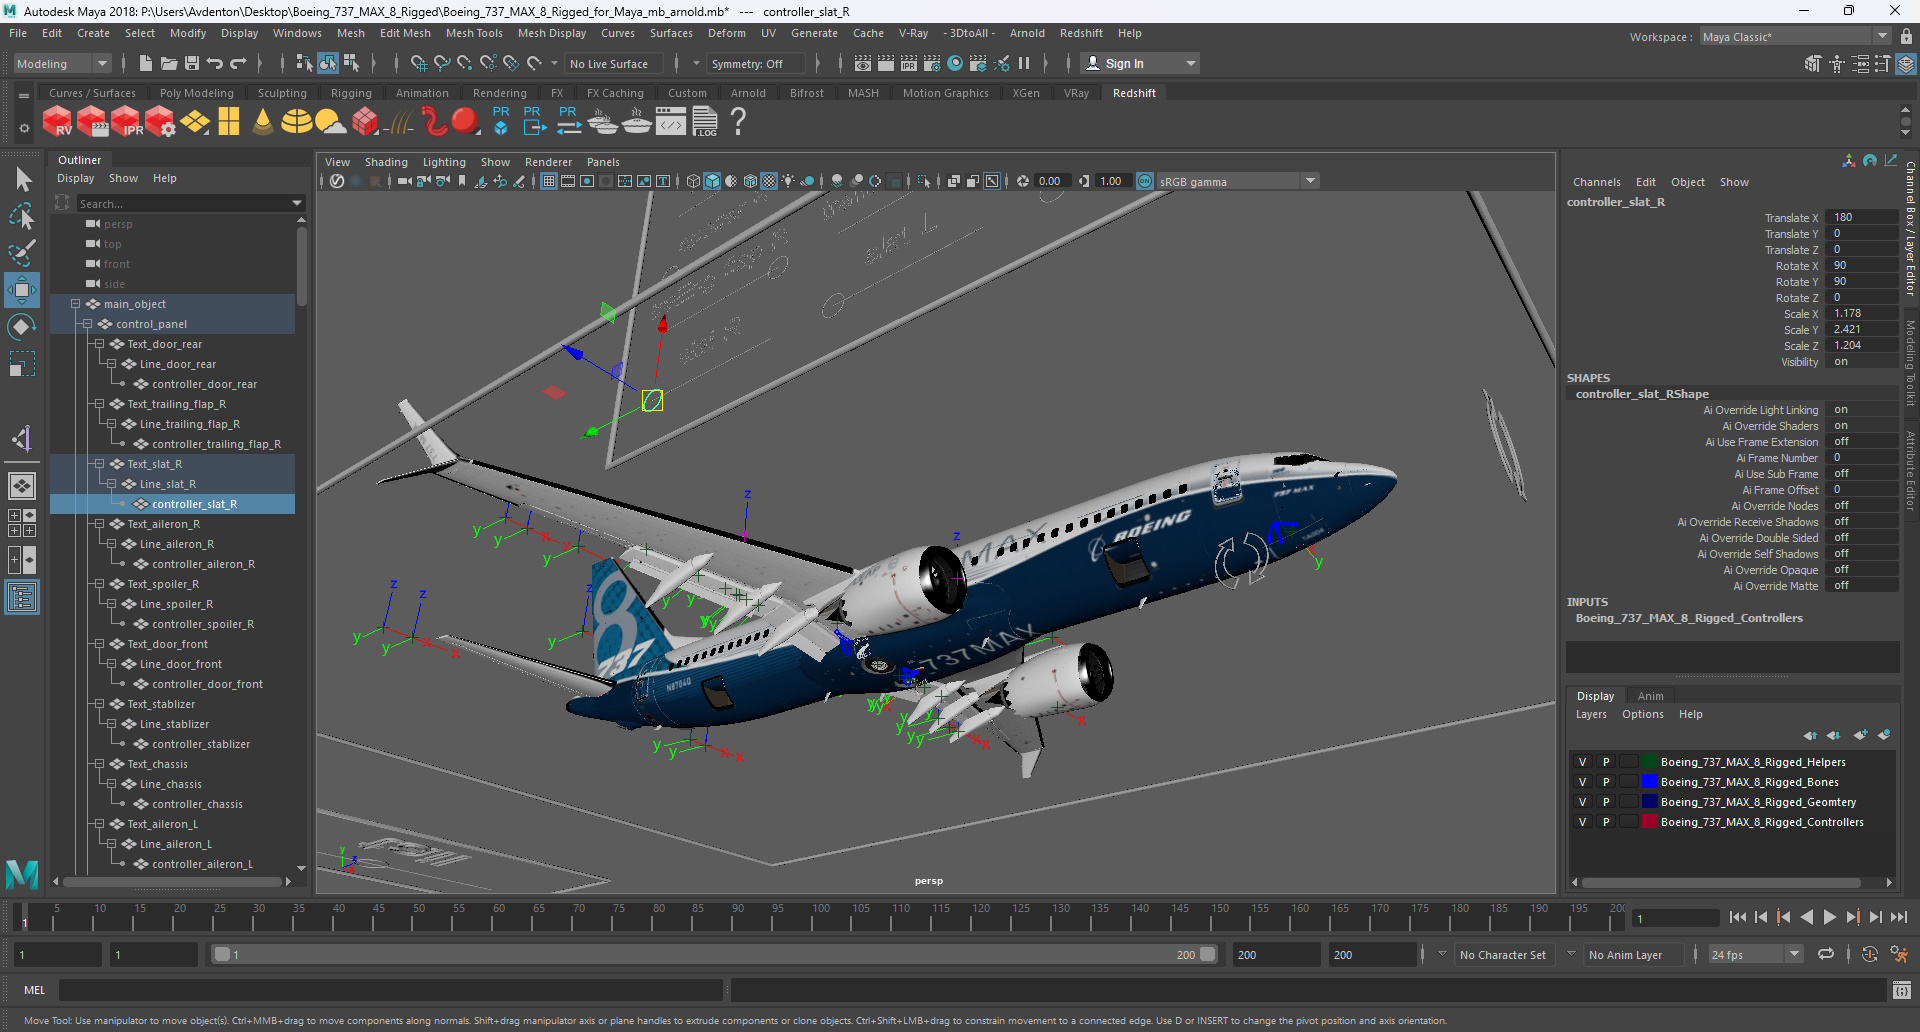The height and width of the screenshot is (1032, 1920).
Task: Collapse the Text_slat_R node
Action: pyautogui.click(x=99, y=464)
